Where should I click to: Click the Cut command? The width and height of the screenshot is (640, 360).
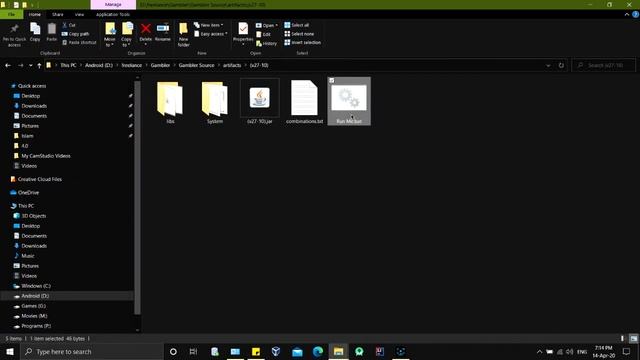click(69, 25)
